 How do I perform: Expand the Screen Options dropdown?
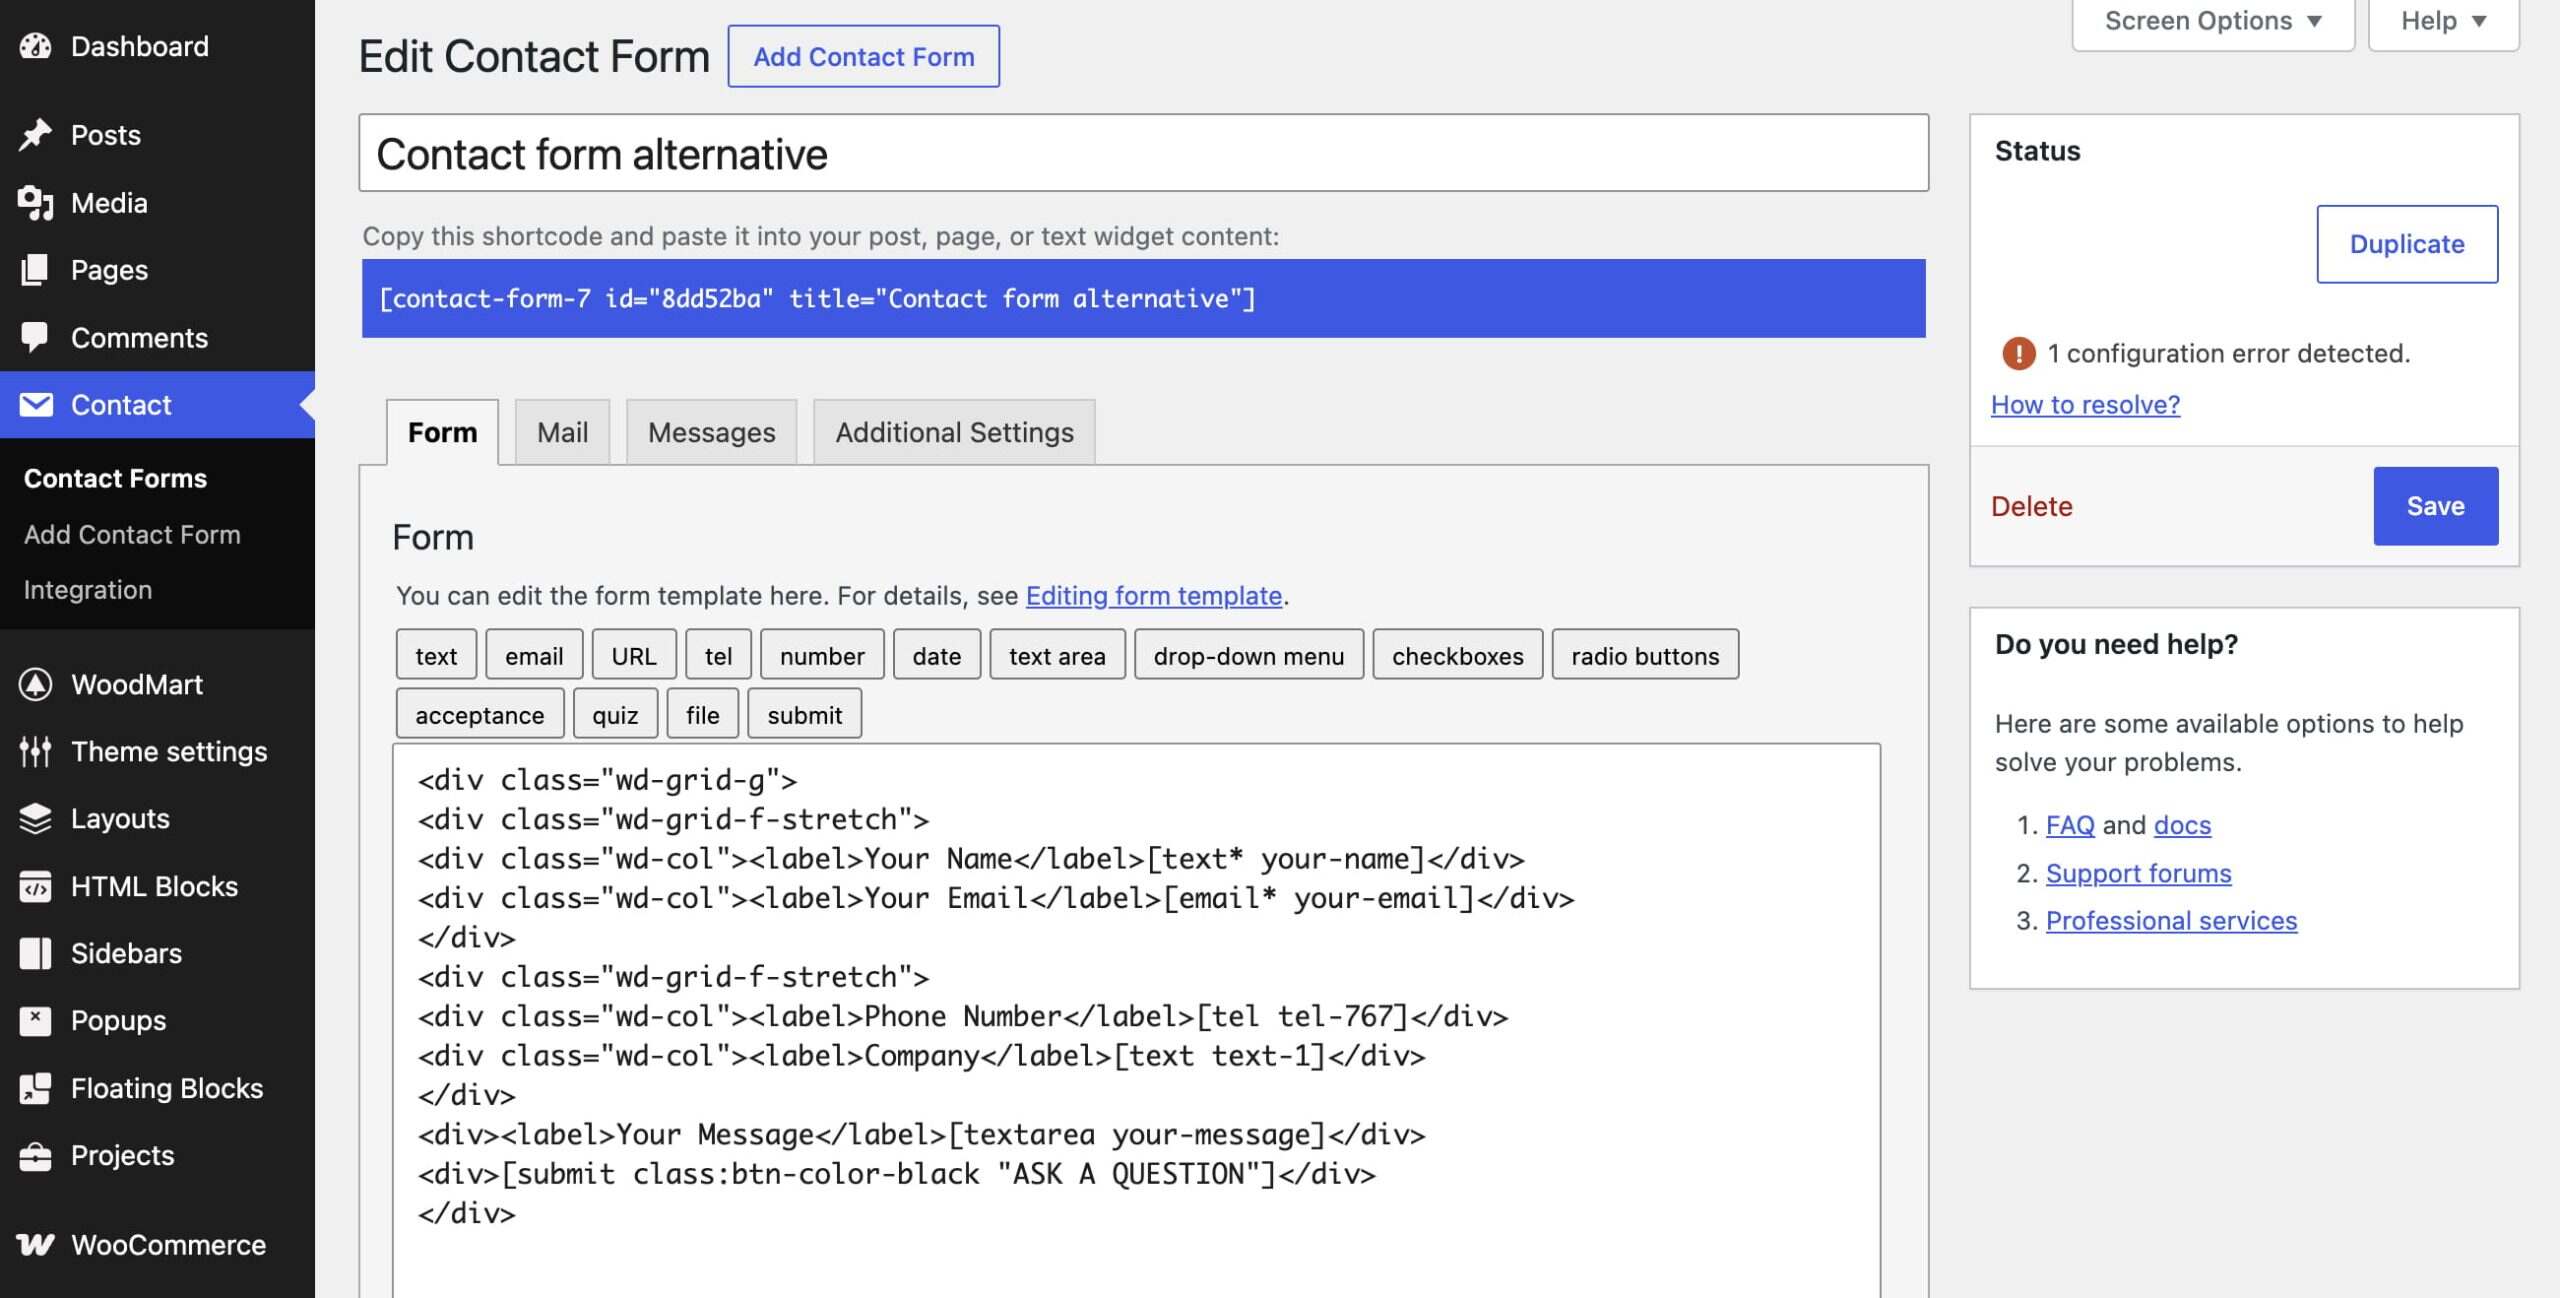[x=2213, y=22]
